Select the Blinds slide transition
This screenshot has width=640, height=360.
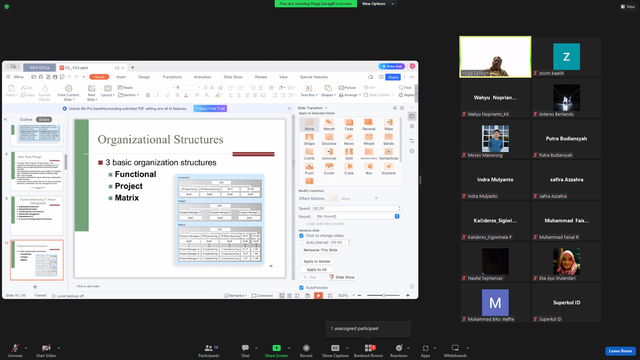pos(389,139)
